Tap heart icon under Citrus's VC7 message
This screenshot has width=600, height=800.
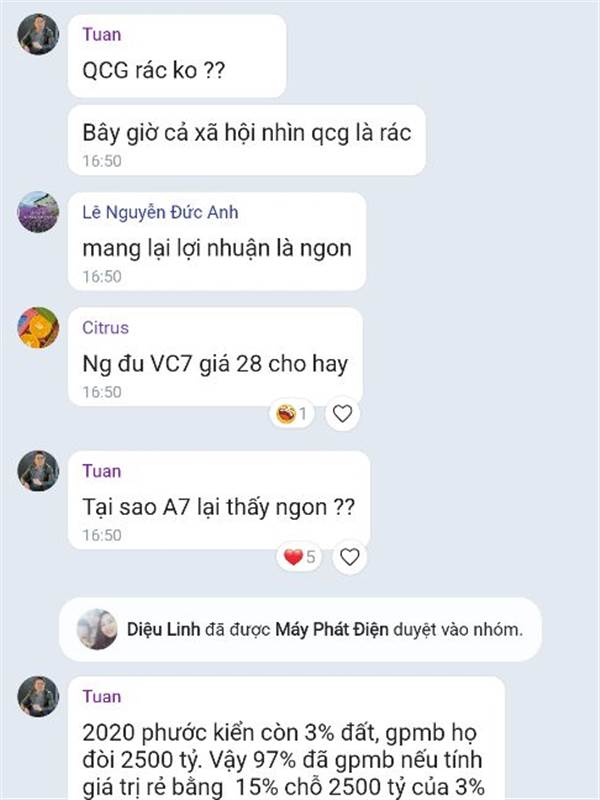[x=342, y=413]
